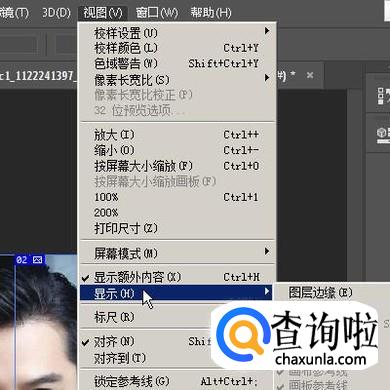Toggle the 对齐 snap option
Image resolution: width=390 pixels, height=390 pixels.
[x=176, y=341]
